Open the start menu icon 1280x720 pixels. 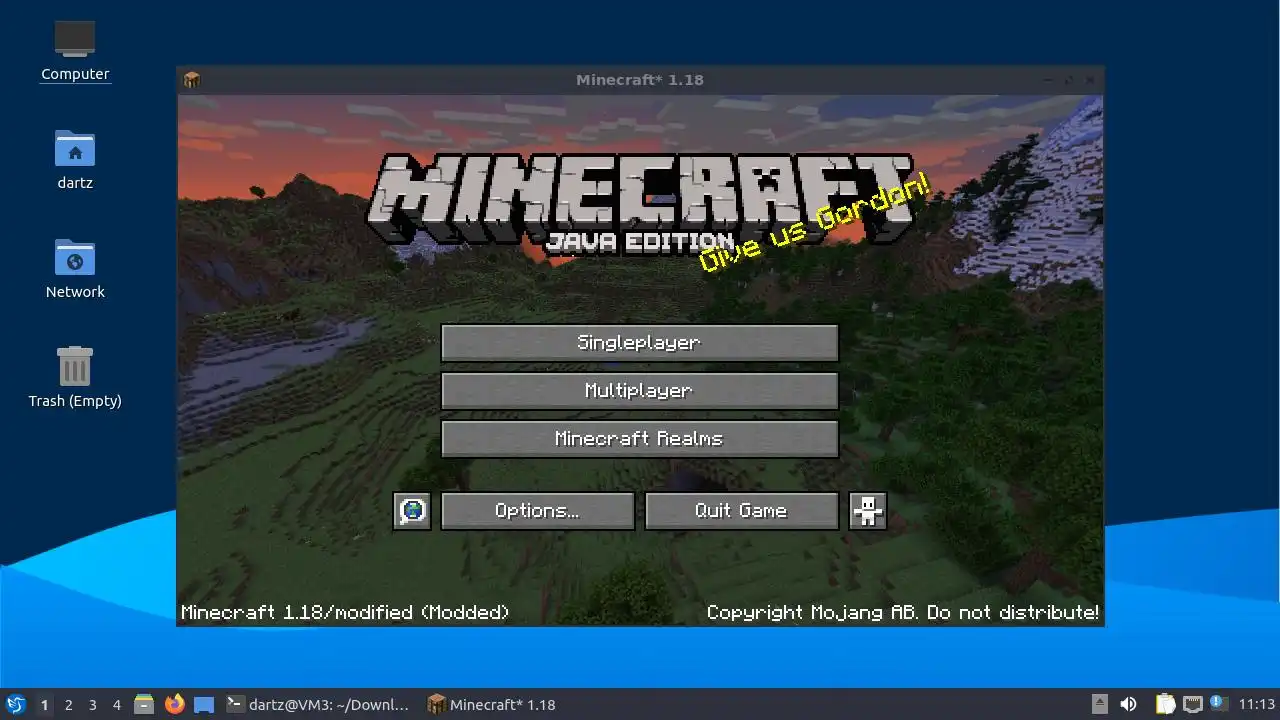pos(15,705)
